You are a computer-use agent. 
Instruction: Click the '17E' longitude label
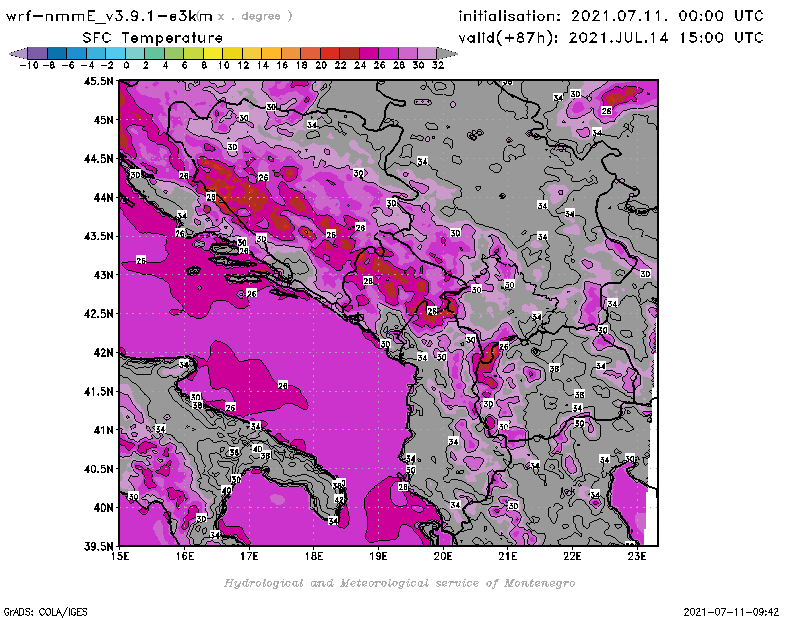[x=249, y=556]
